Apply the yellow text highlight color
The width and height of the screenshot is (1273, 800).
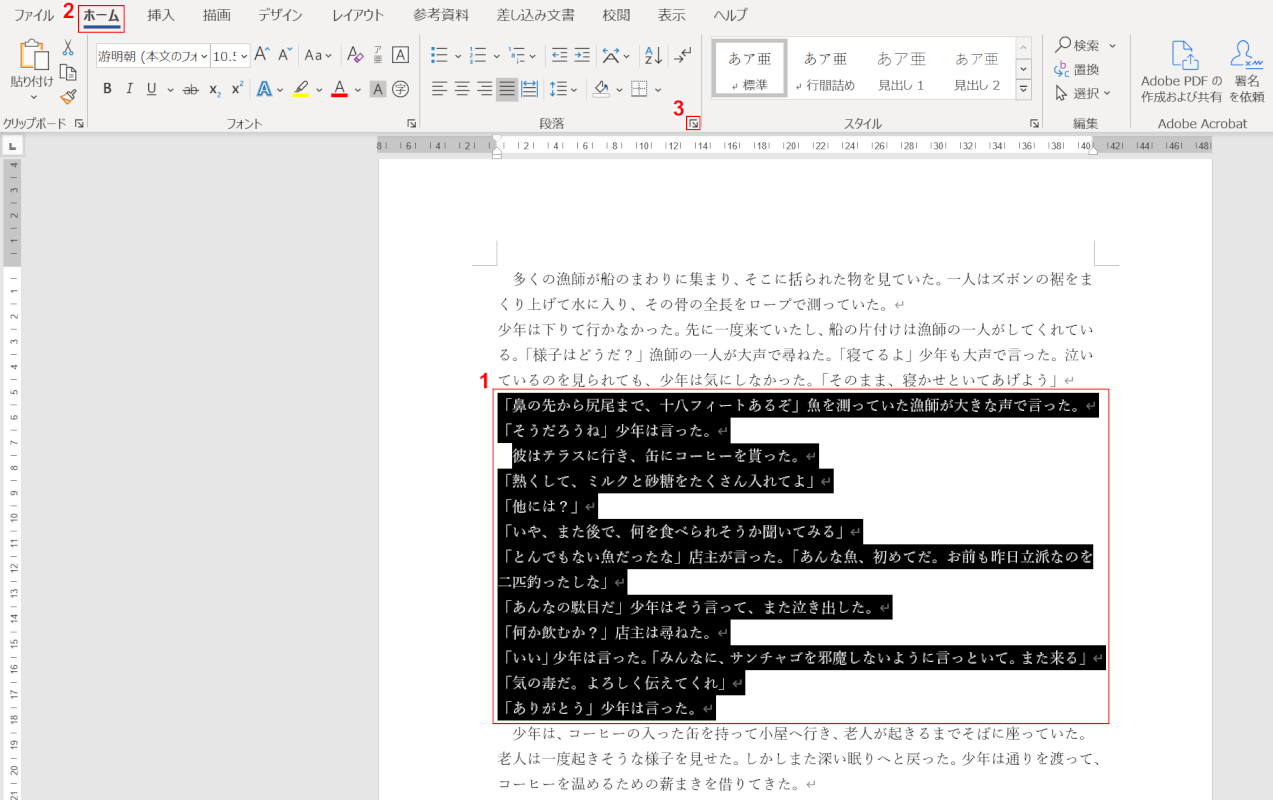pos(301,89)
